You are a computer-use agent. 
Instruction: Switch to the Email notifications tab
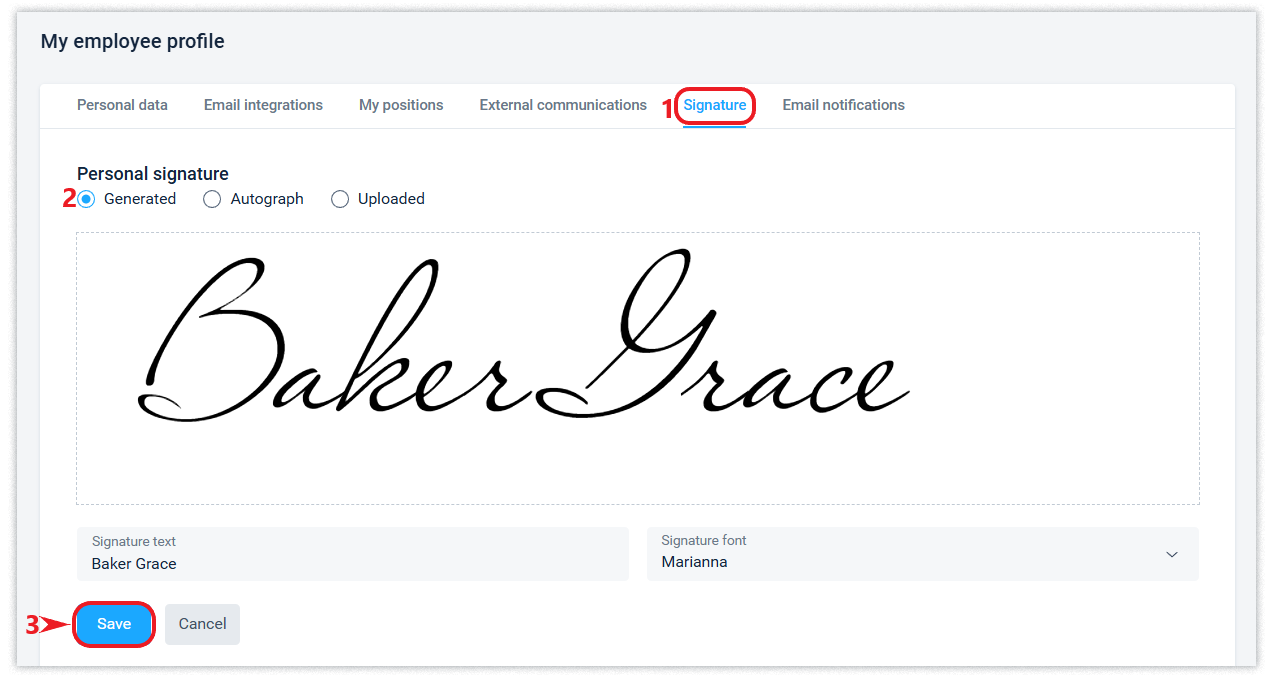tap(843, 105)
